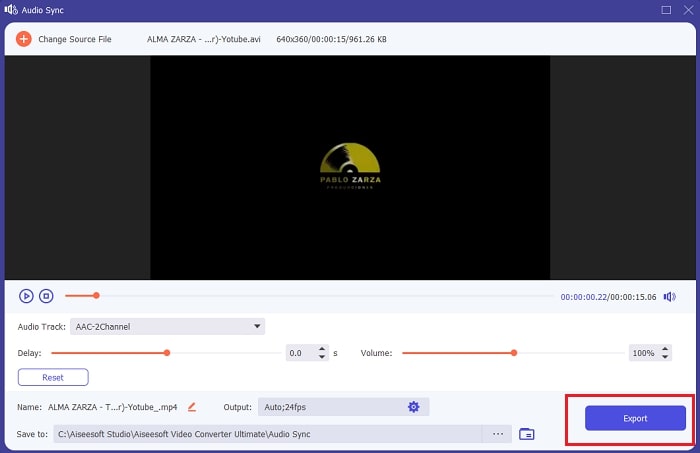Click the Save to path field
Image resolution: width=700 pixels, height=453 pixels.
pyautogui.click(x=268, y=434)
